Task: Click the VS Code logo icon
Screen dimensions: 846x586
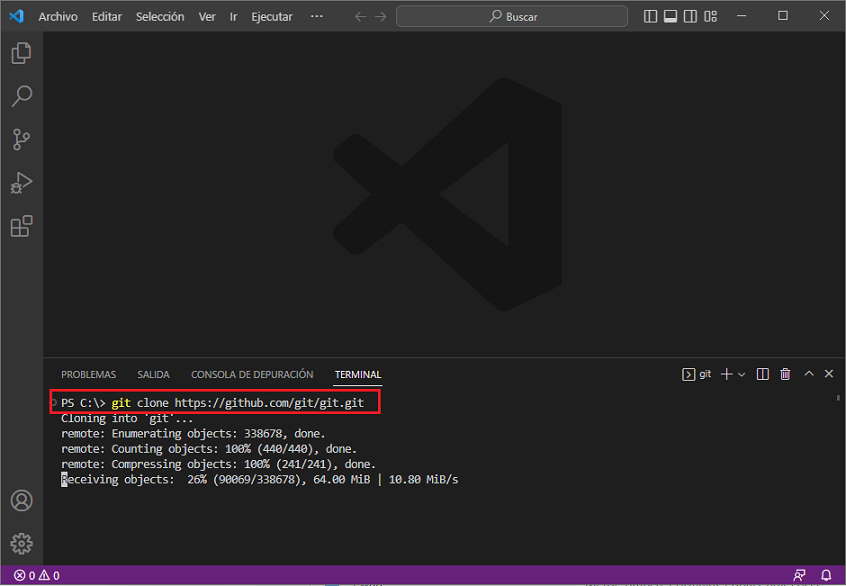Action: [x=16, y=16]
